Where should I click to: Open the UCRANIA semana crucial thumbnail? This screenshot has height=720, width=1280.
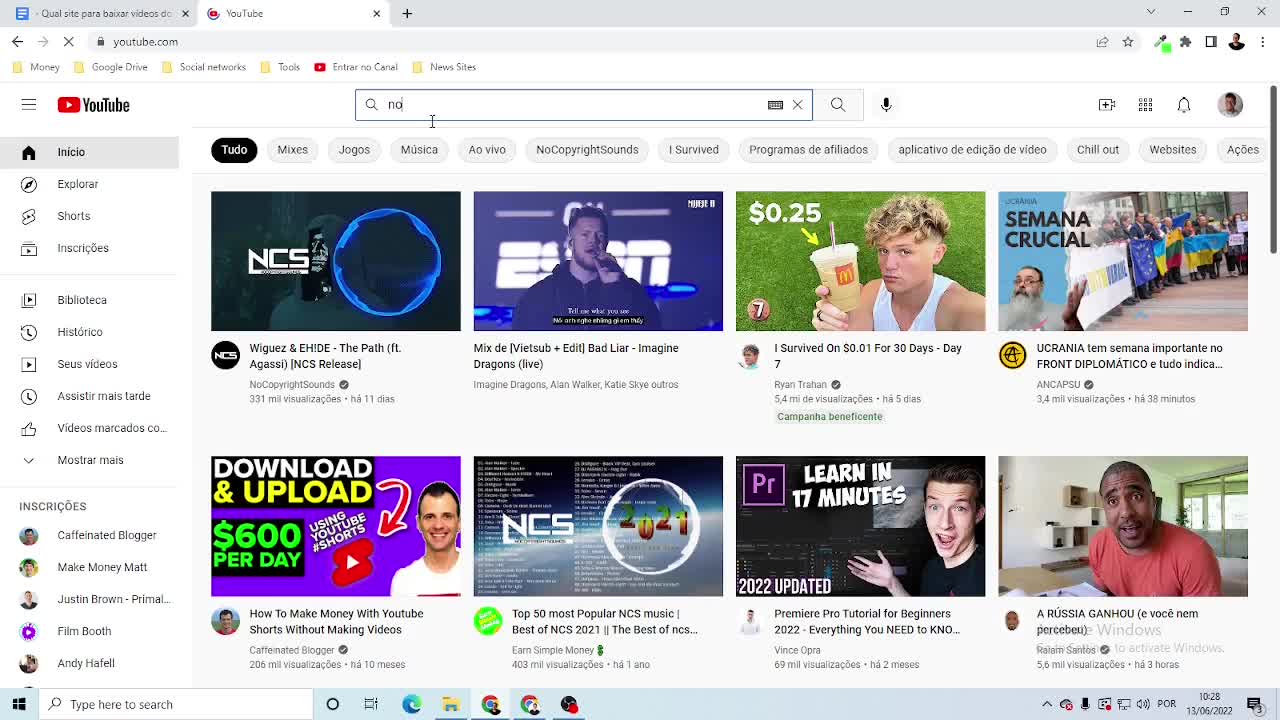1123,261
